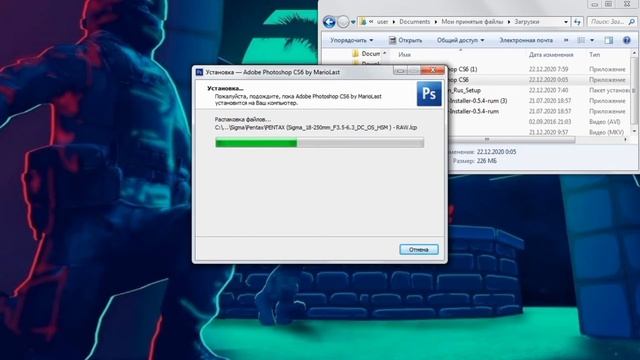Viewport: 640px width, 360px height.
Task: Select the Видео (MKV) file row
Action: click(x=539, y=132)
